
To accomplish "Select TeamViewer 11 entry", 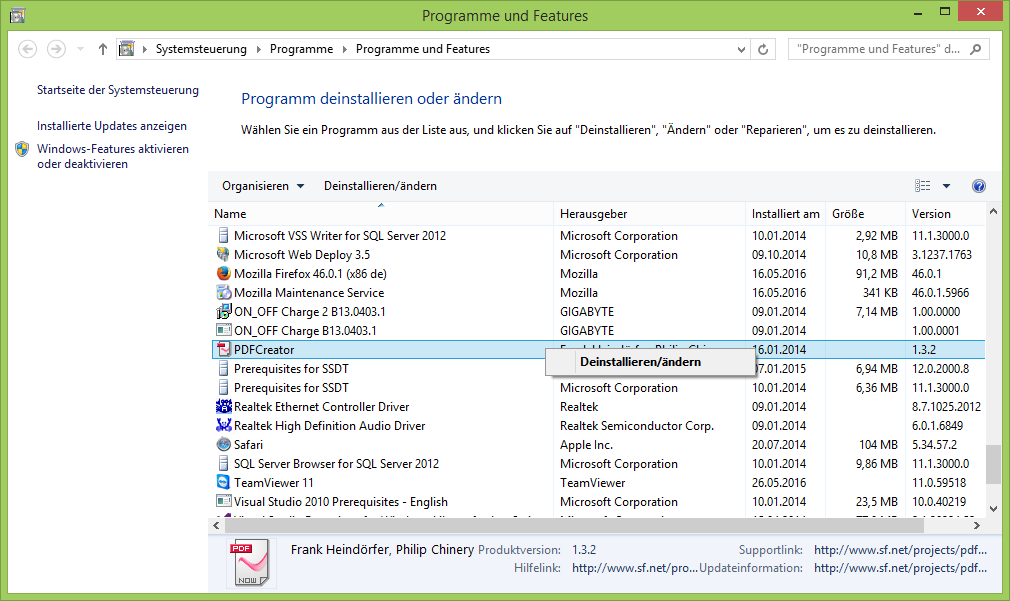I will click(x=598, y=482).
